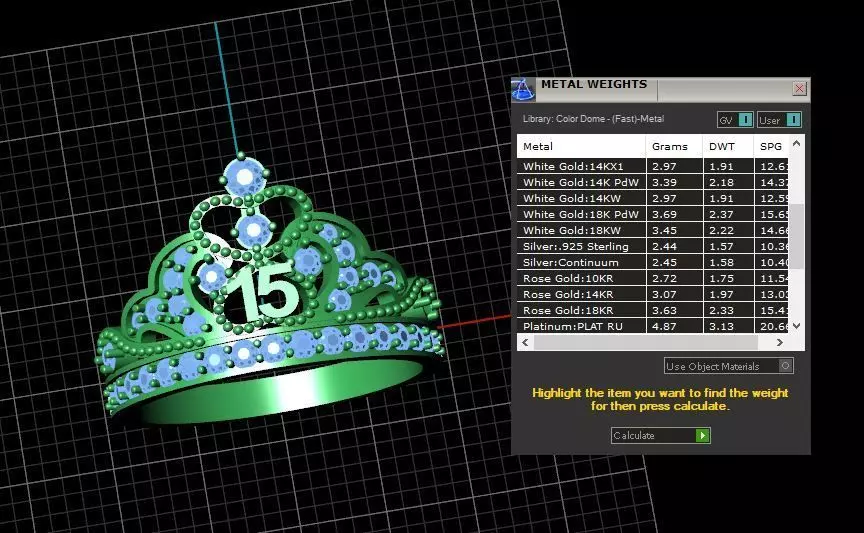Click the SPG column header
Screen dimensions: 864x533
(x=771, y=147)
